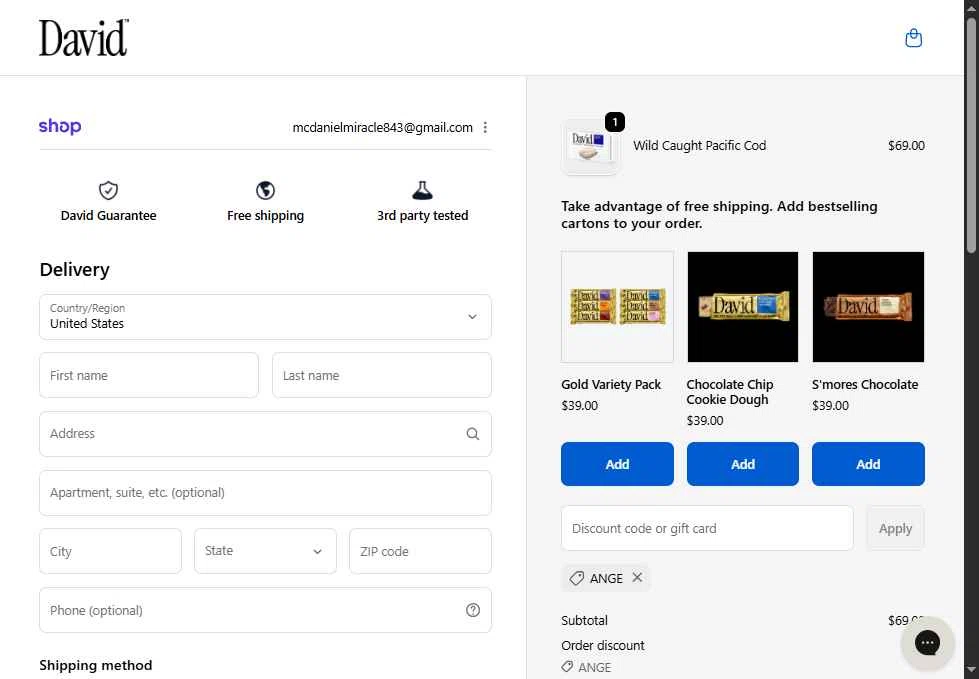Open Wild Caught Pacific Cod thumbnail
The width and height of the screenshot is (979, 679).
(x=591, y=146)
